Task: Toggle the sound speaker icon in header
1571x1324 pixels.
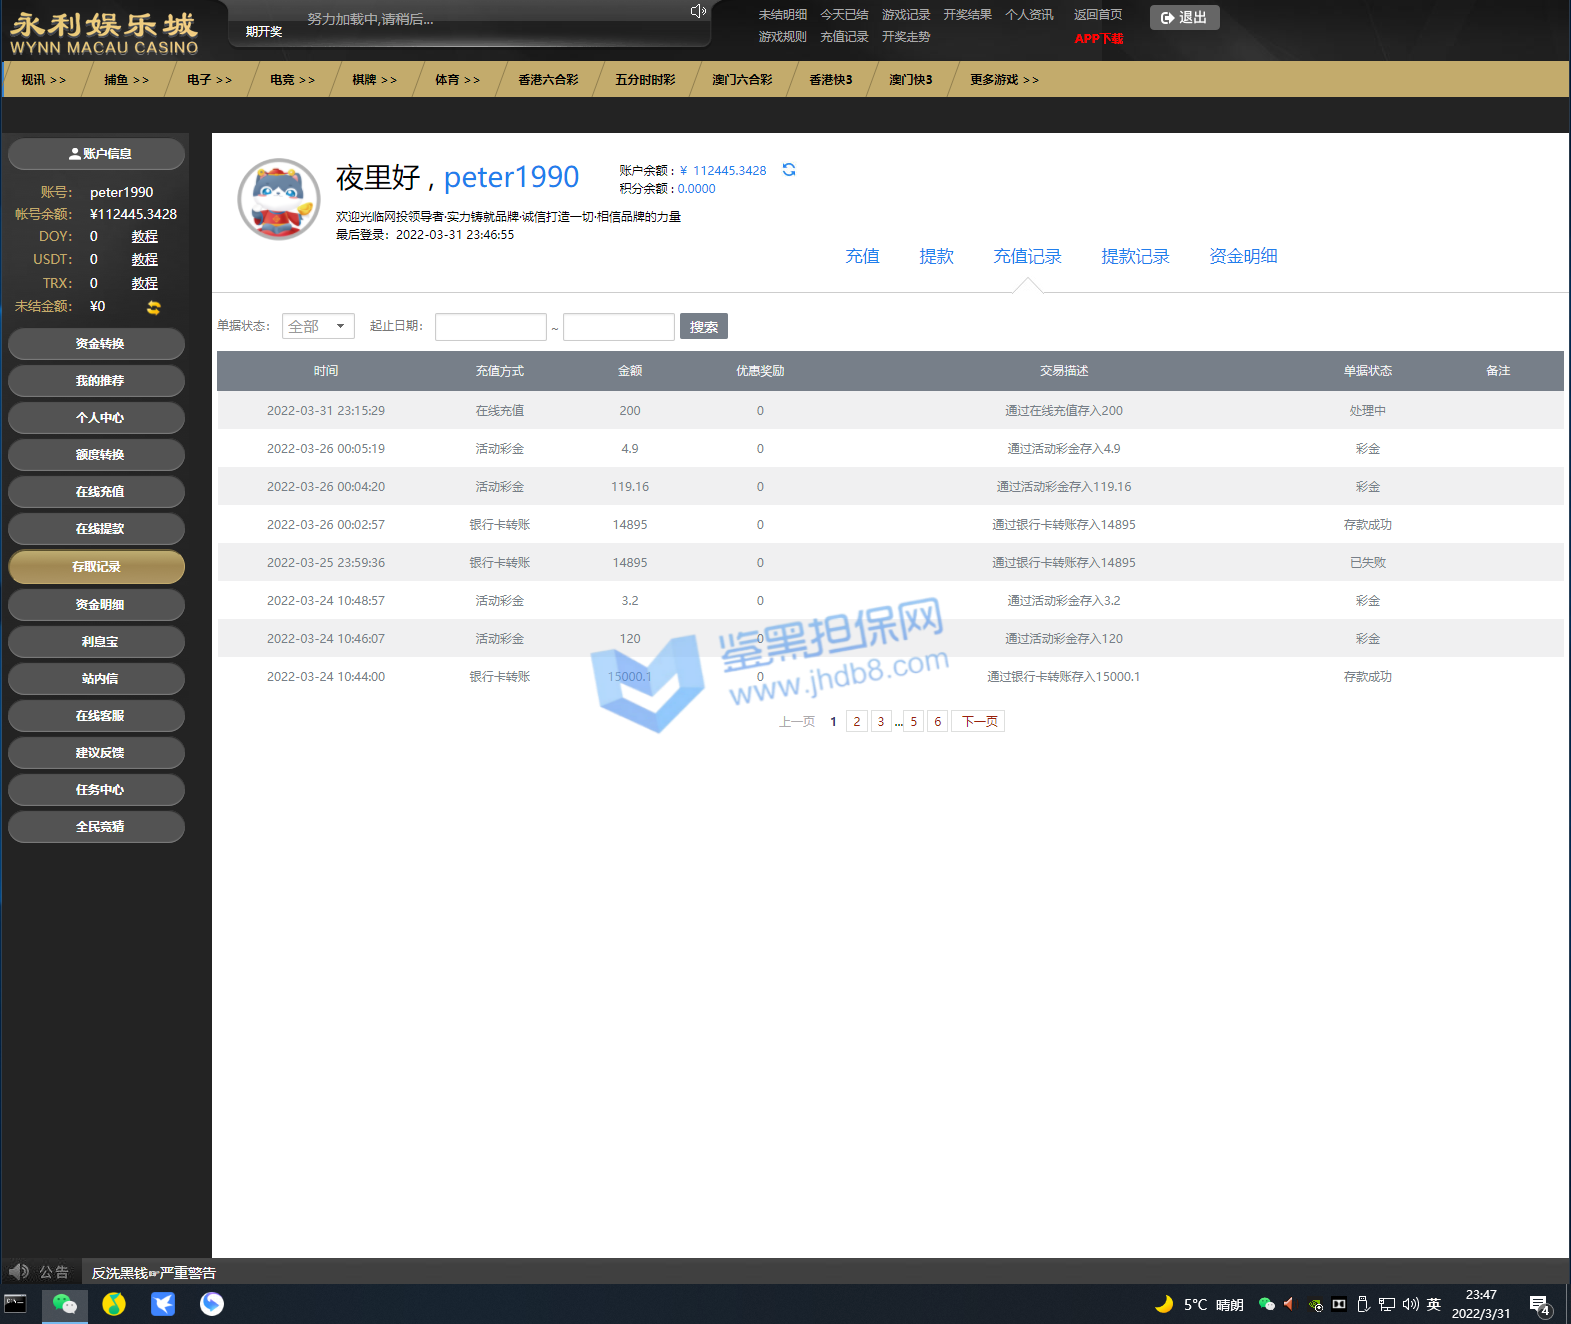Action: [x=698, y=11]
